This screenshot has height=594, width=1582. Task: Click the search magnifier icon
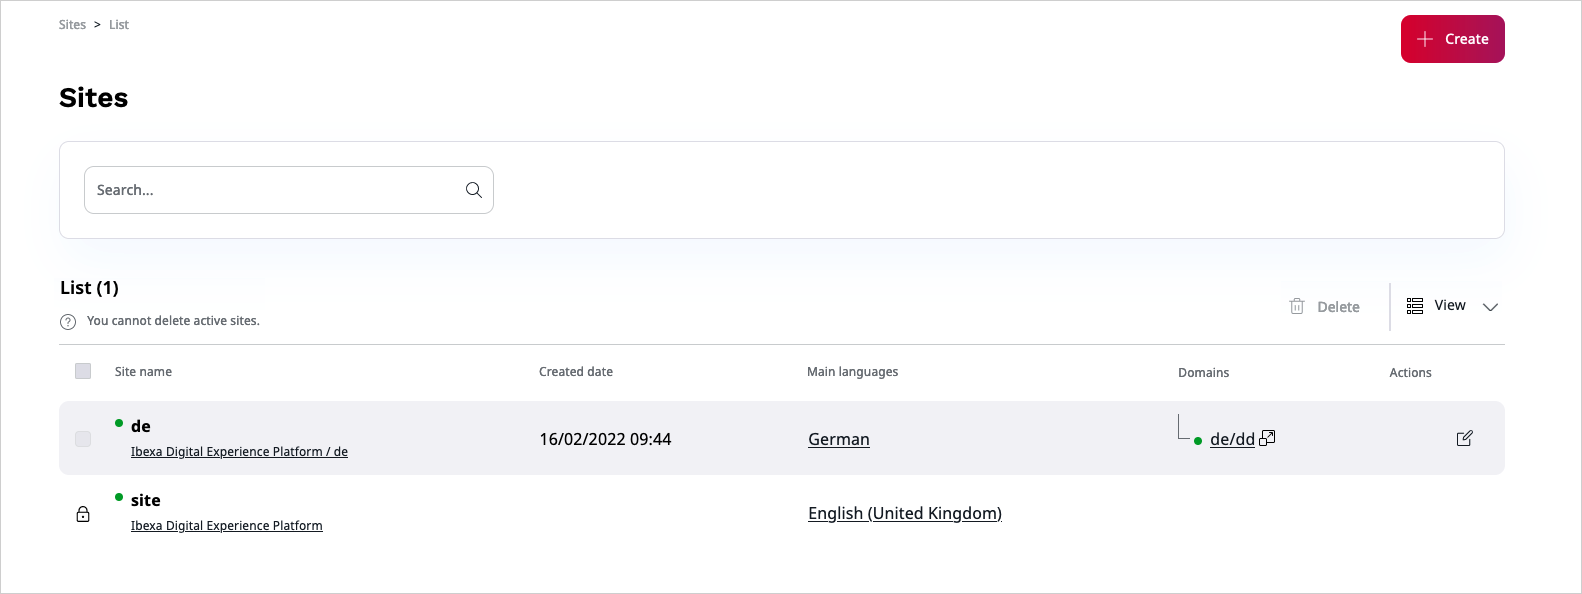(474, 190)
